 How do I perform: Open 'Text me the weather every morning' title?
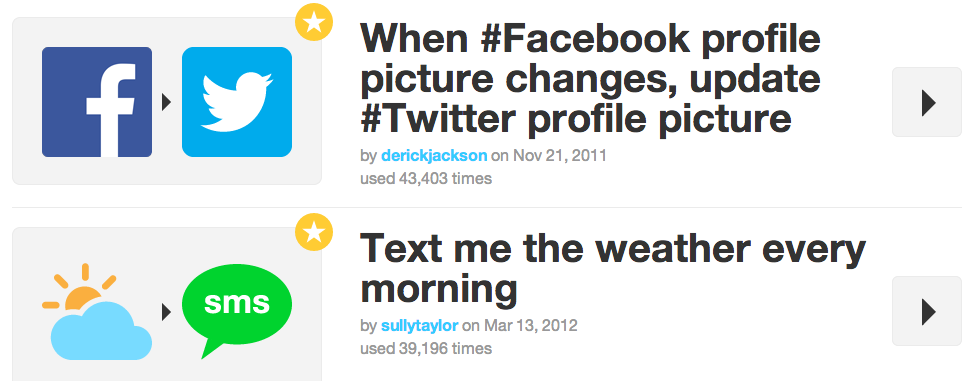612,268
